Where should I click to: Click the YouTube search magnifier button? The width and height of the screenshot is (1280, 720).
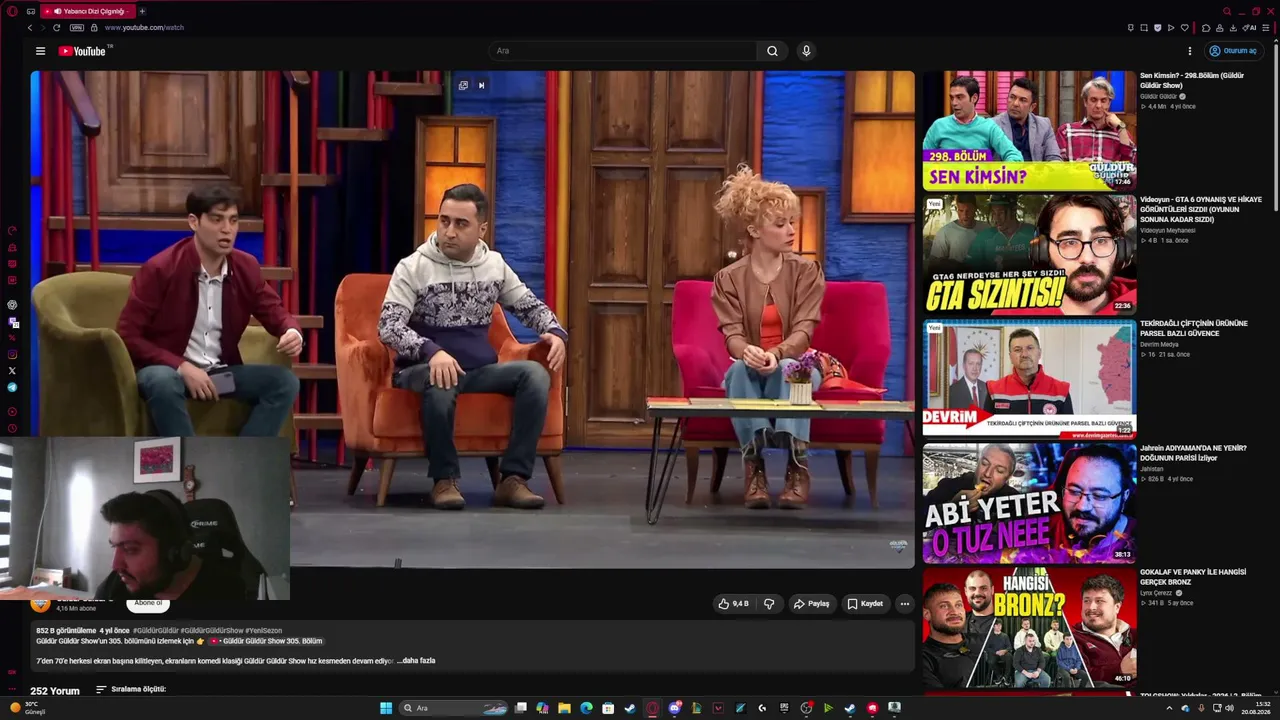coord(772,51)
